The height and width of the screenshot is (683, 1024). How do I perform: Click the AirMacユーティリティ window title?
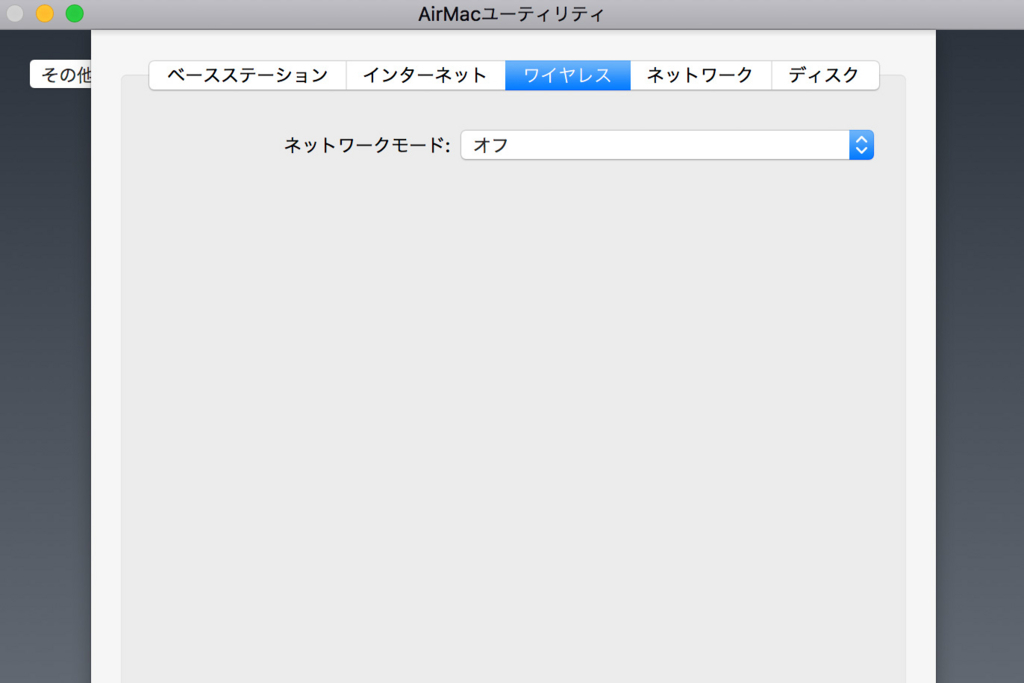511,14
